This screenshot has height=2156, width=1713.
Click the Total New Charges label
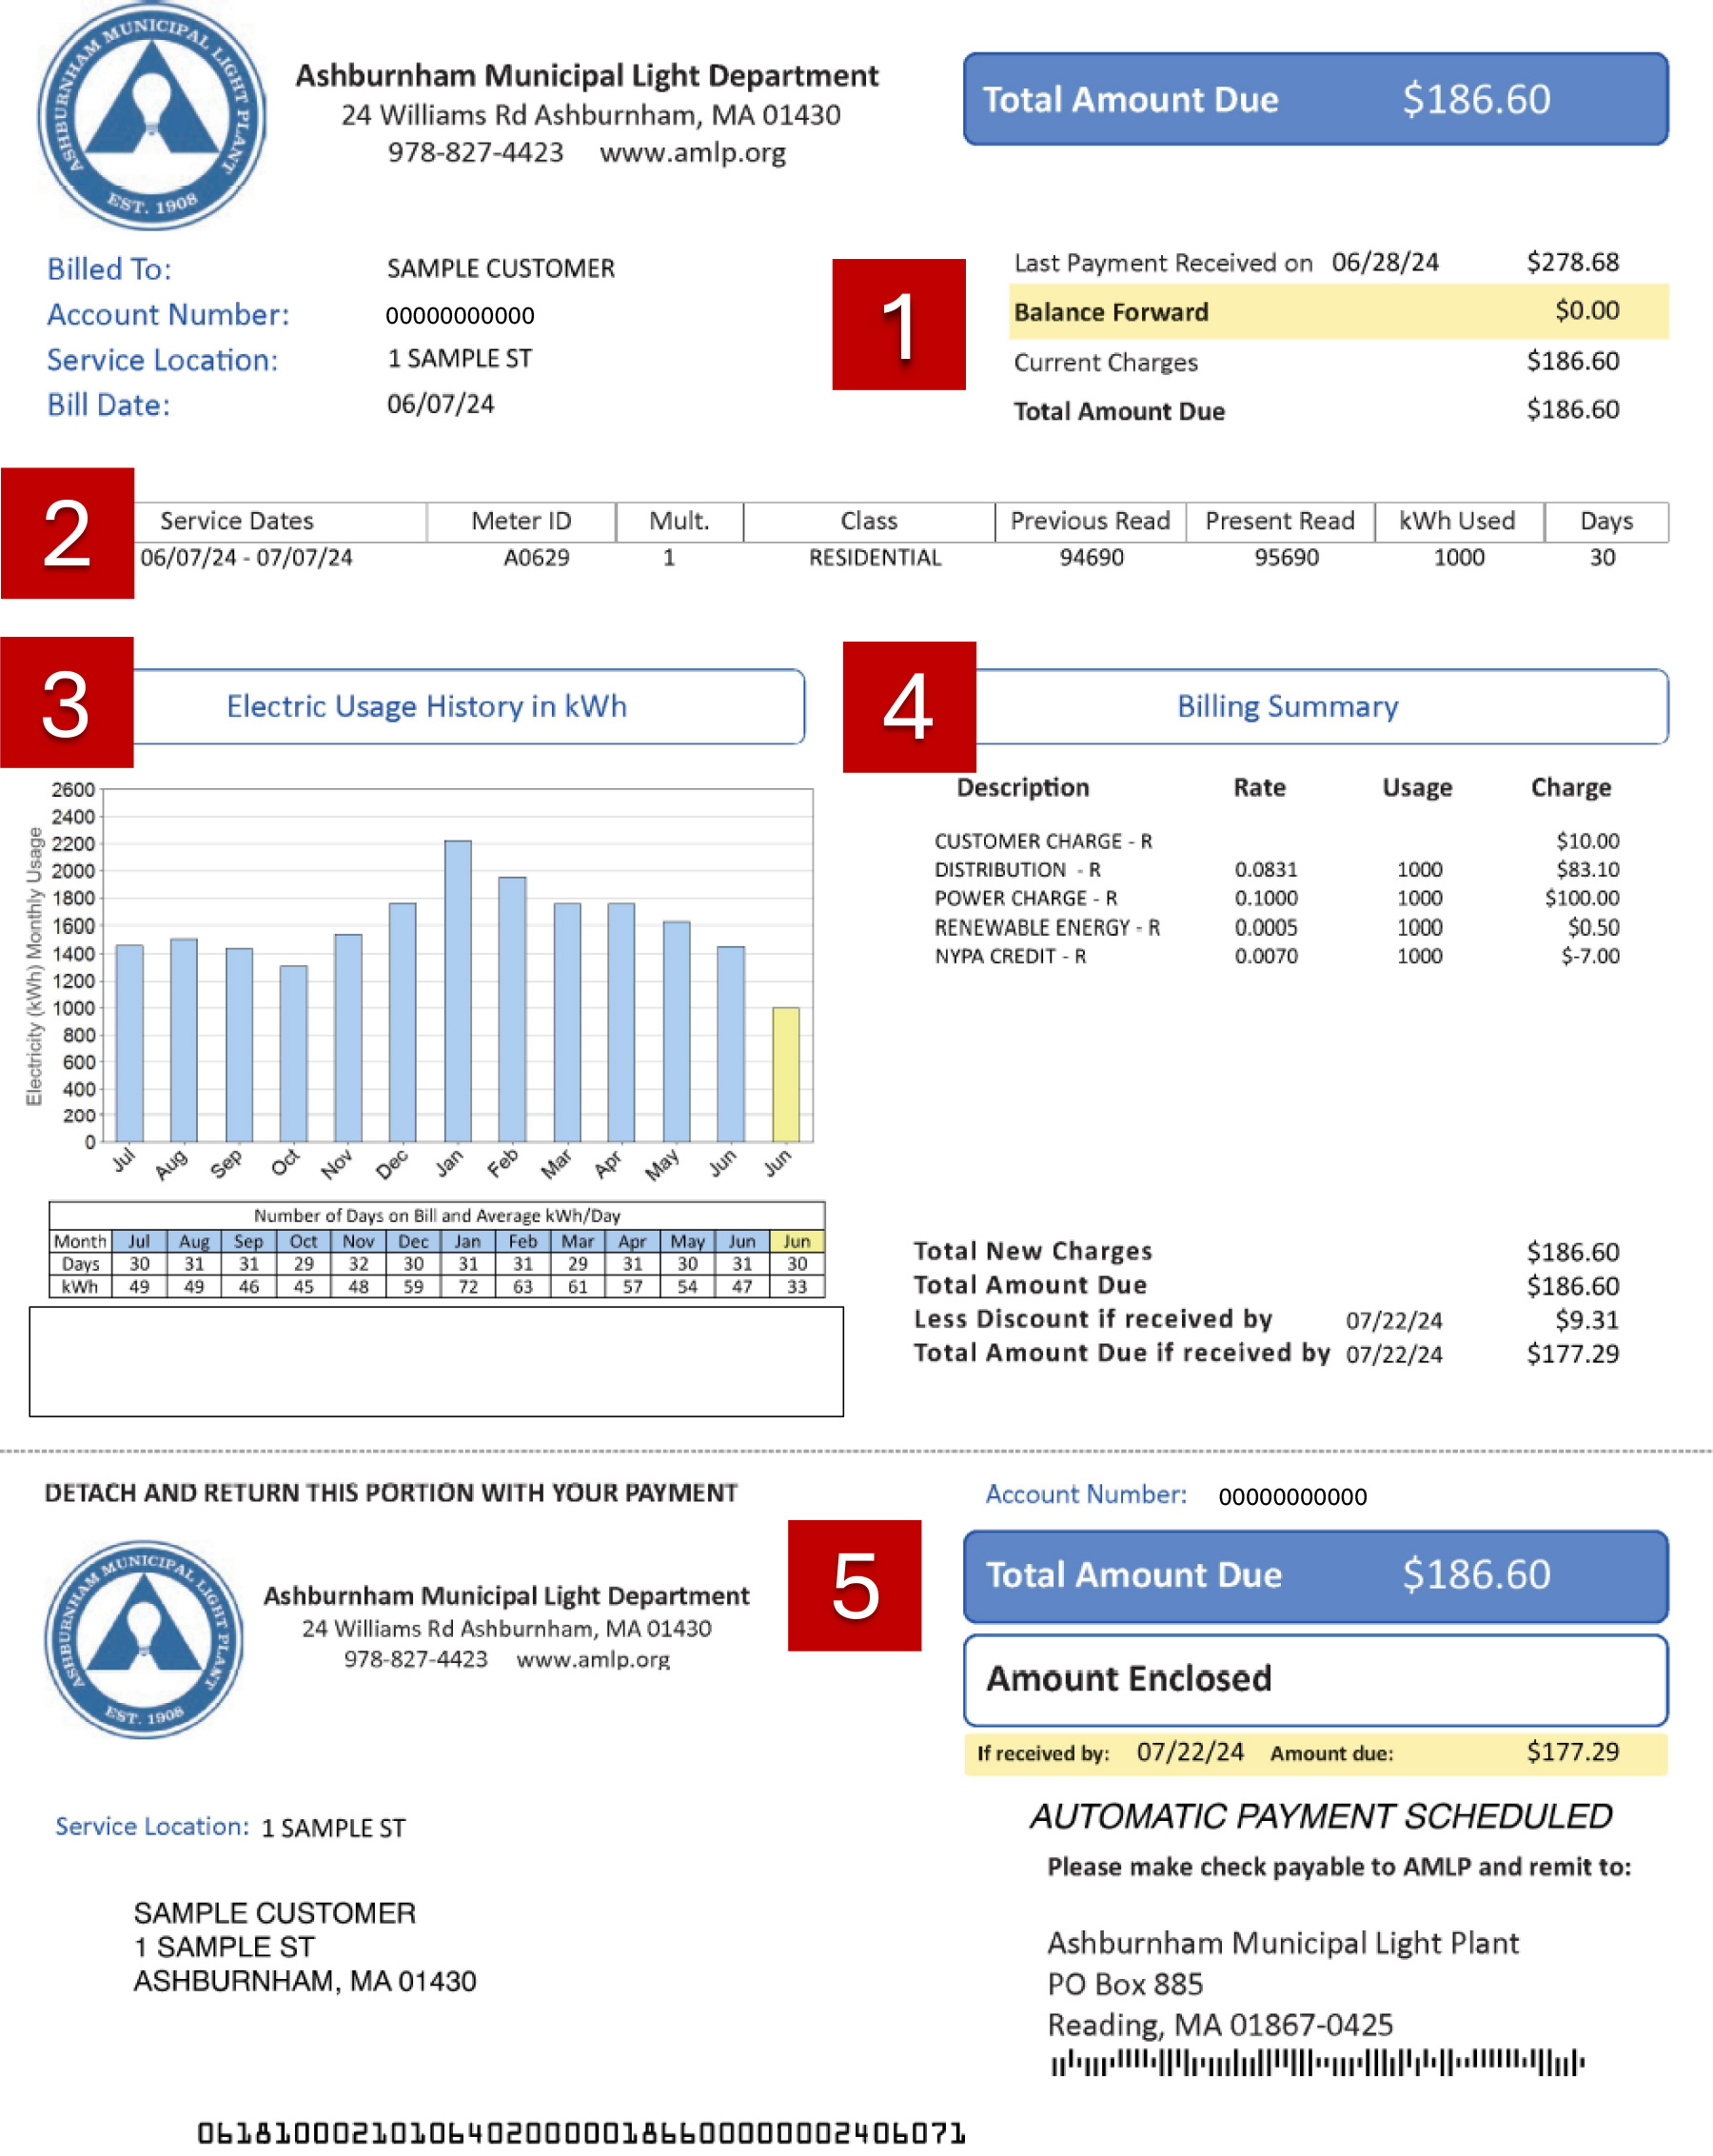pyautogui.click(x=1032, y=1251)
